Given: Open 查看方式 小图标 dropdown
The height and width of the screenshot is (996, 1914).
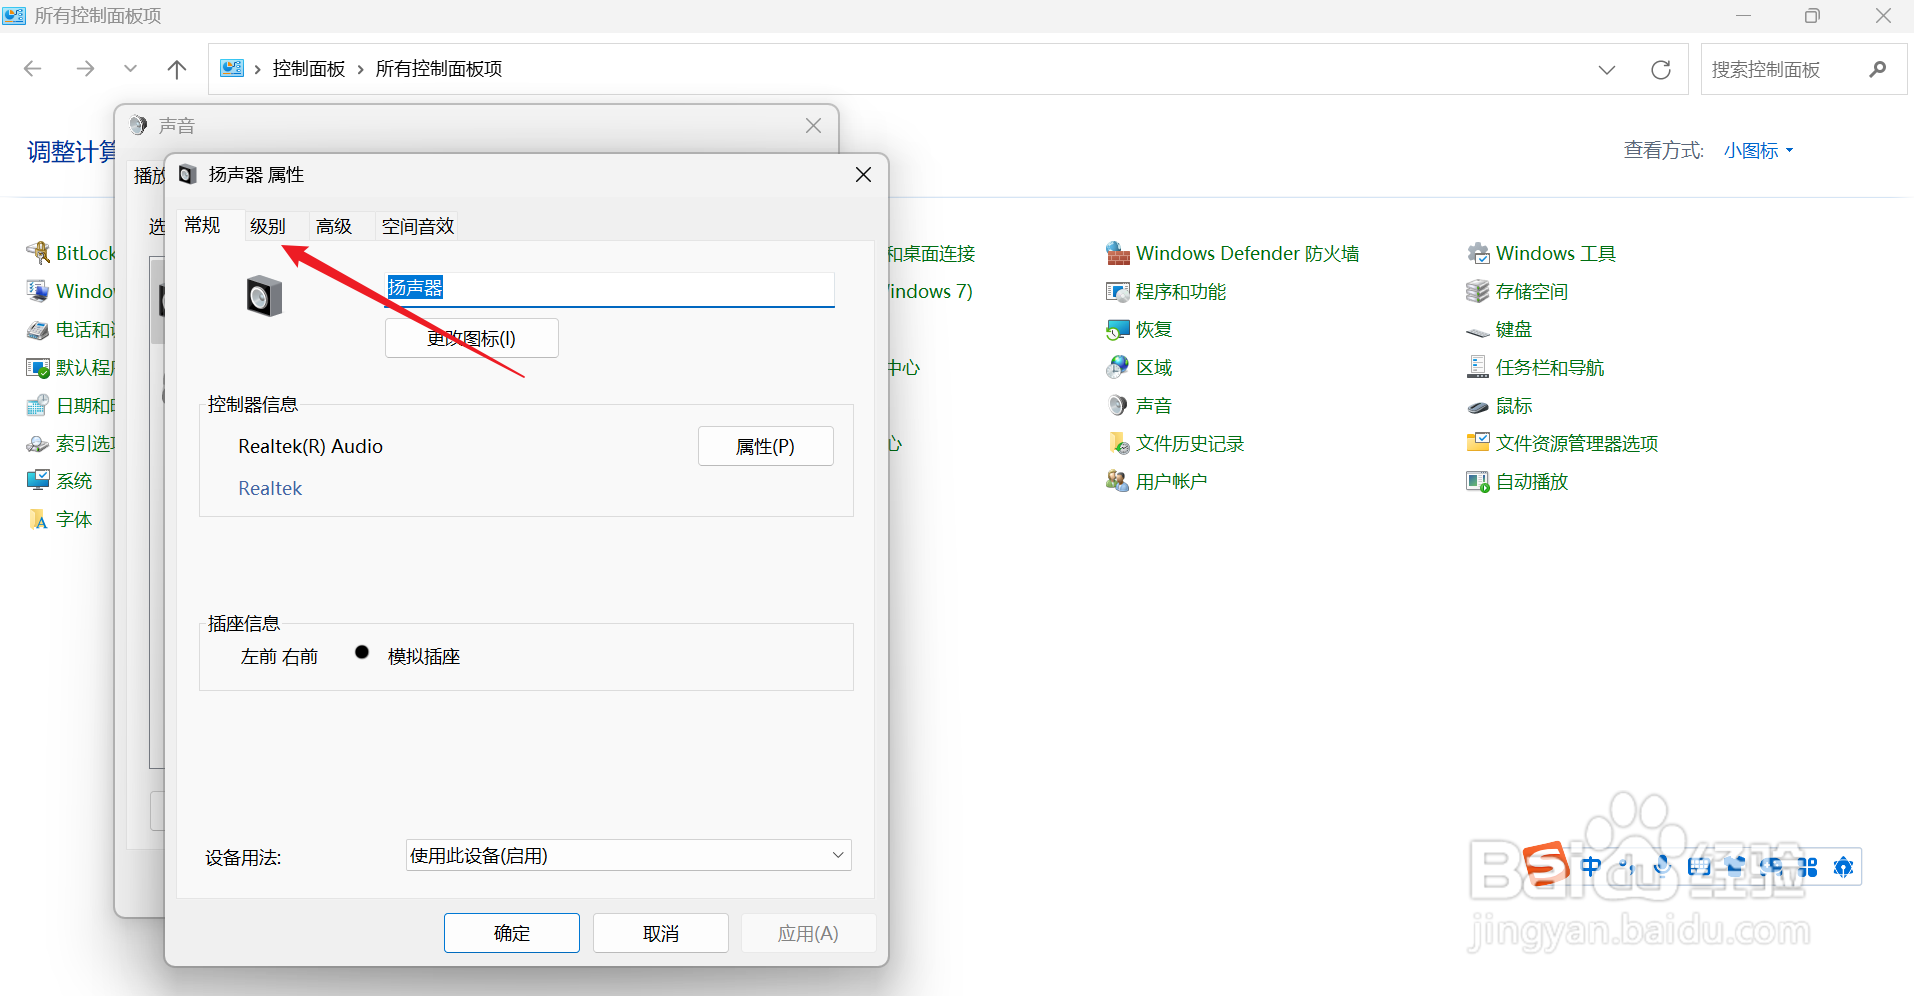Looking at the screenshot, I should coord(1758,151).
